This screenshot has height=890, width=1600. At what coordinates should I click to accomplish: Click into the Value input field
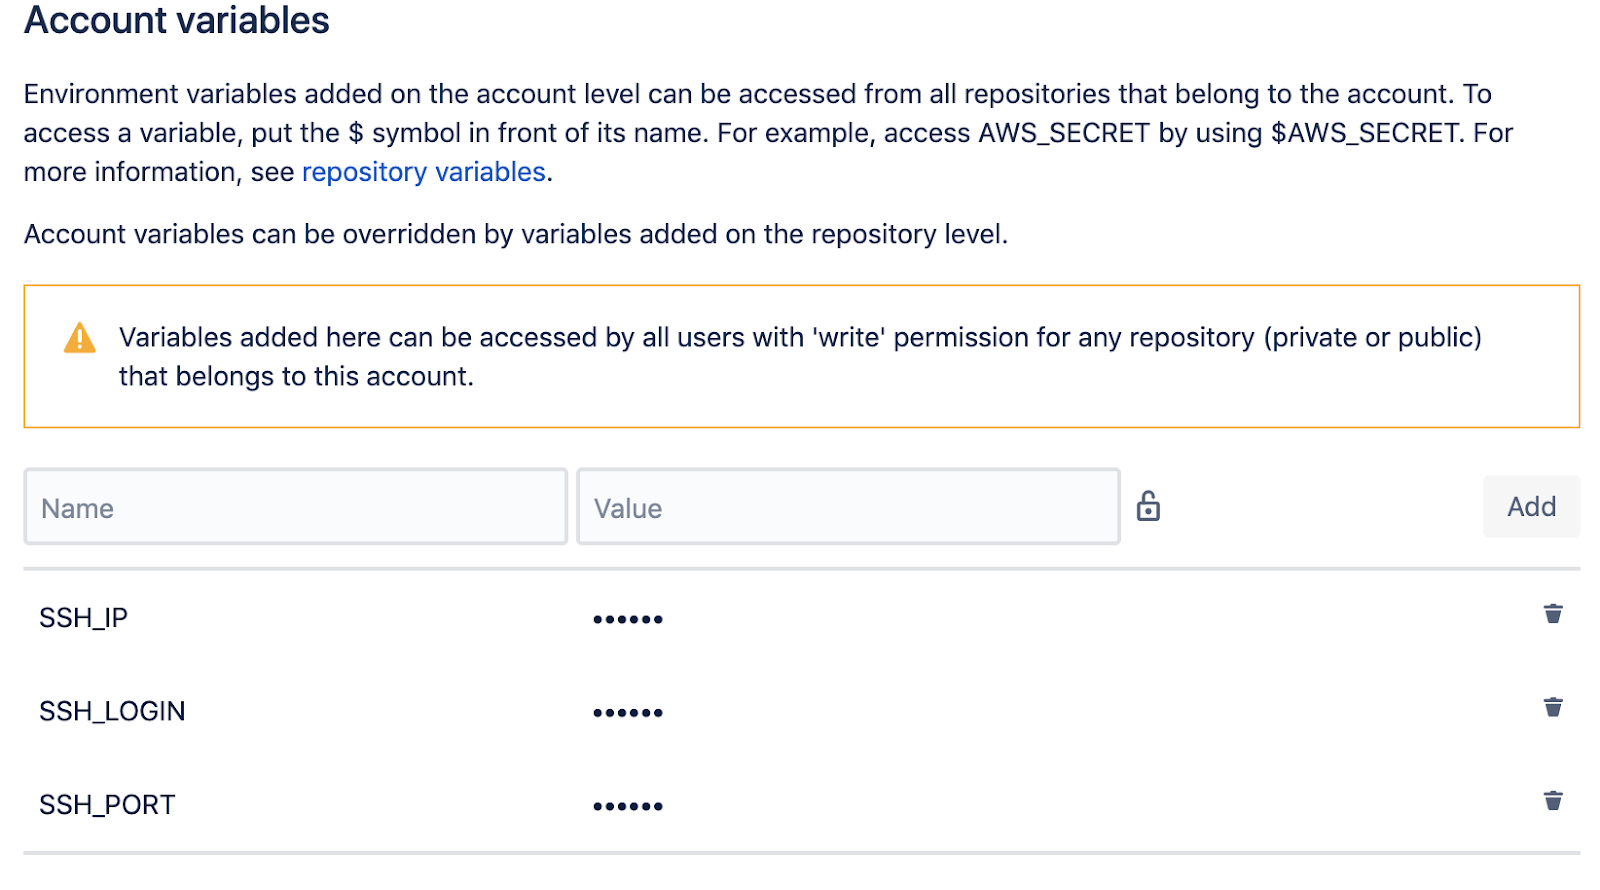coord(848,506)
